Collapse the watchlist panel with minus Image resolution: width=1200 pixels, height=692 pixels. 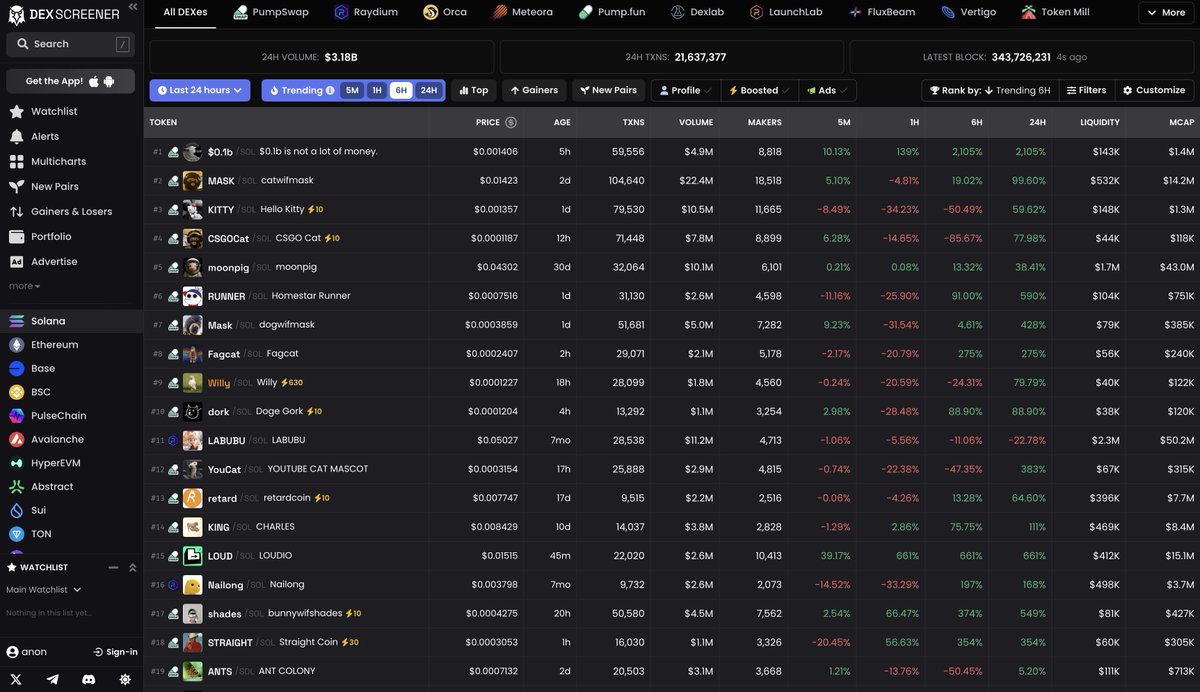coord(114,567)
